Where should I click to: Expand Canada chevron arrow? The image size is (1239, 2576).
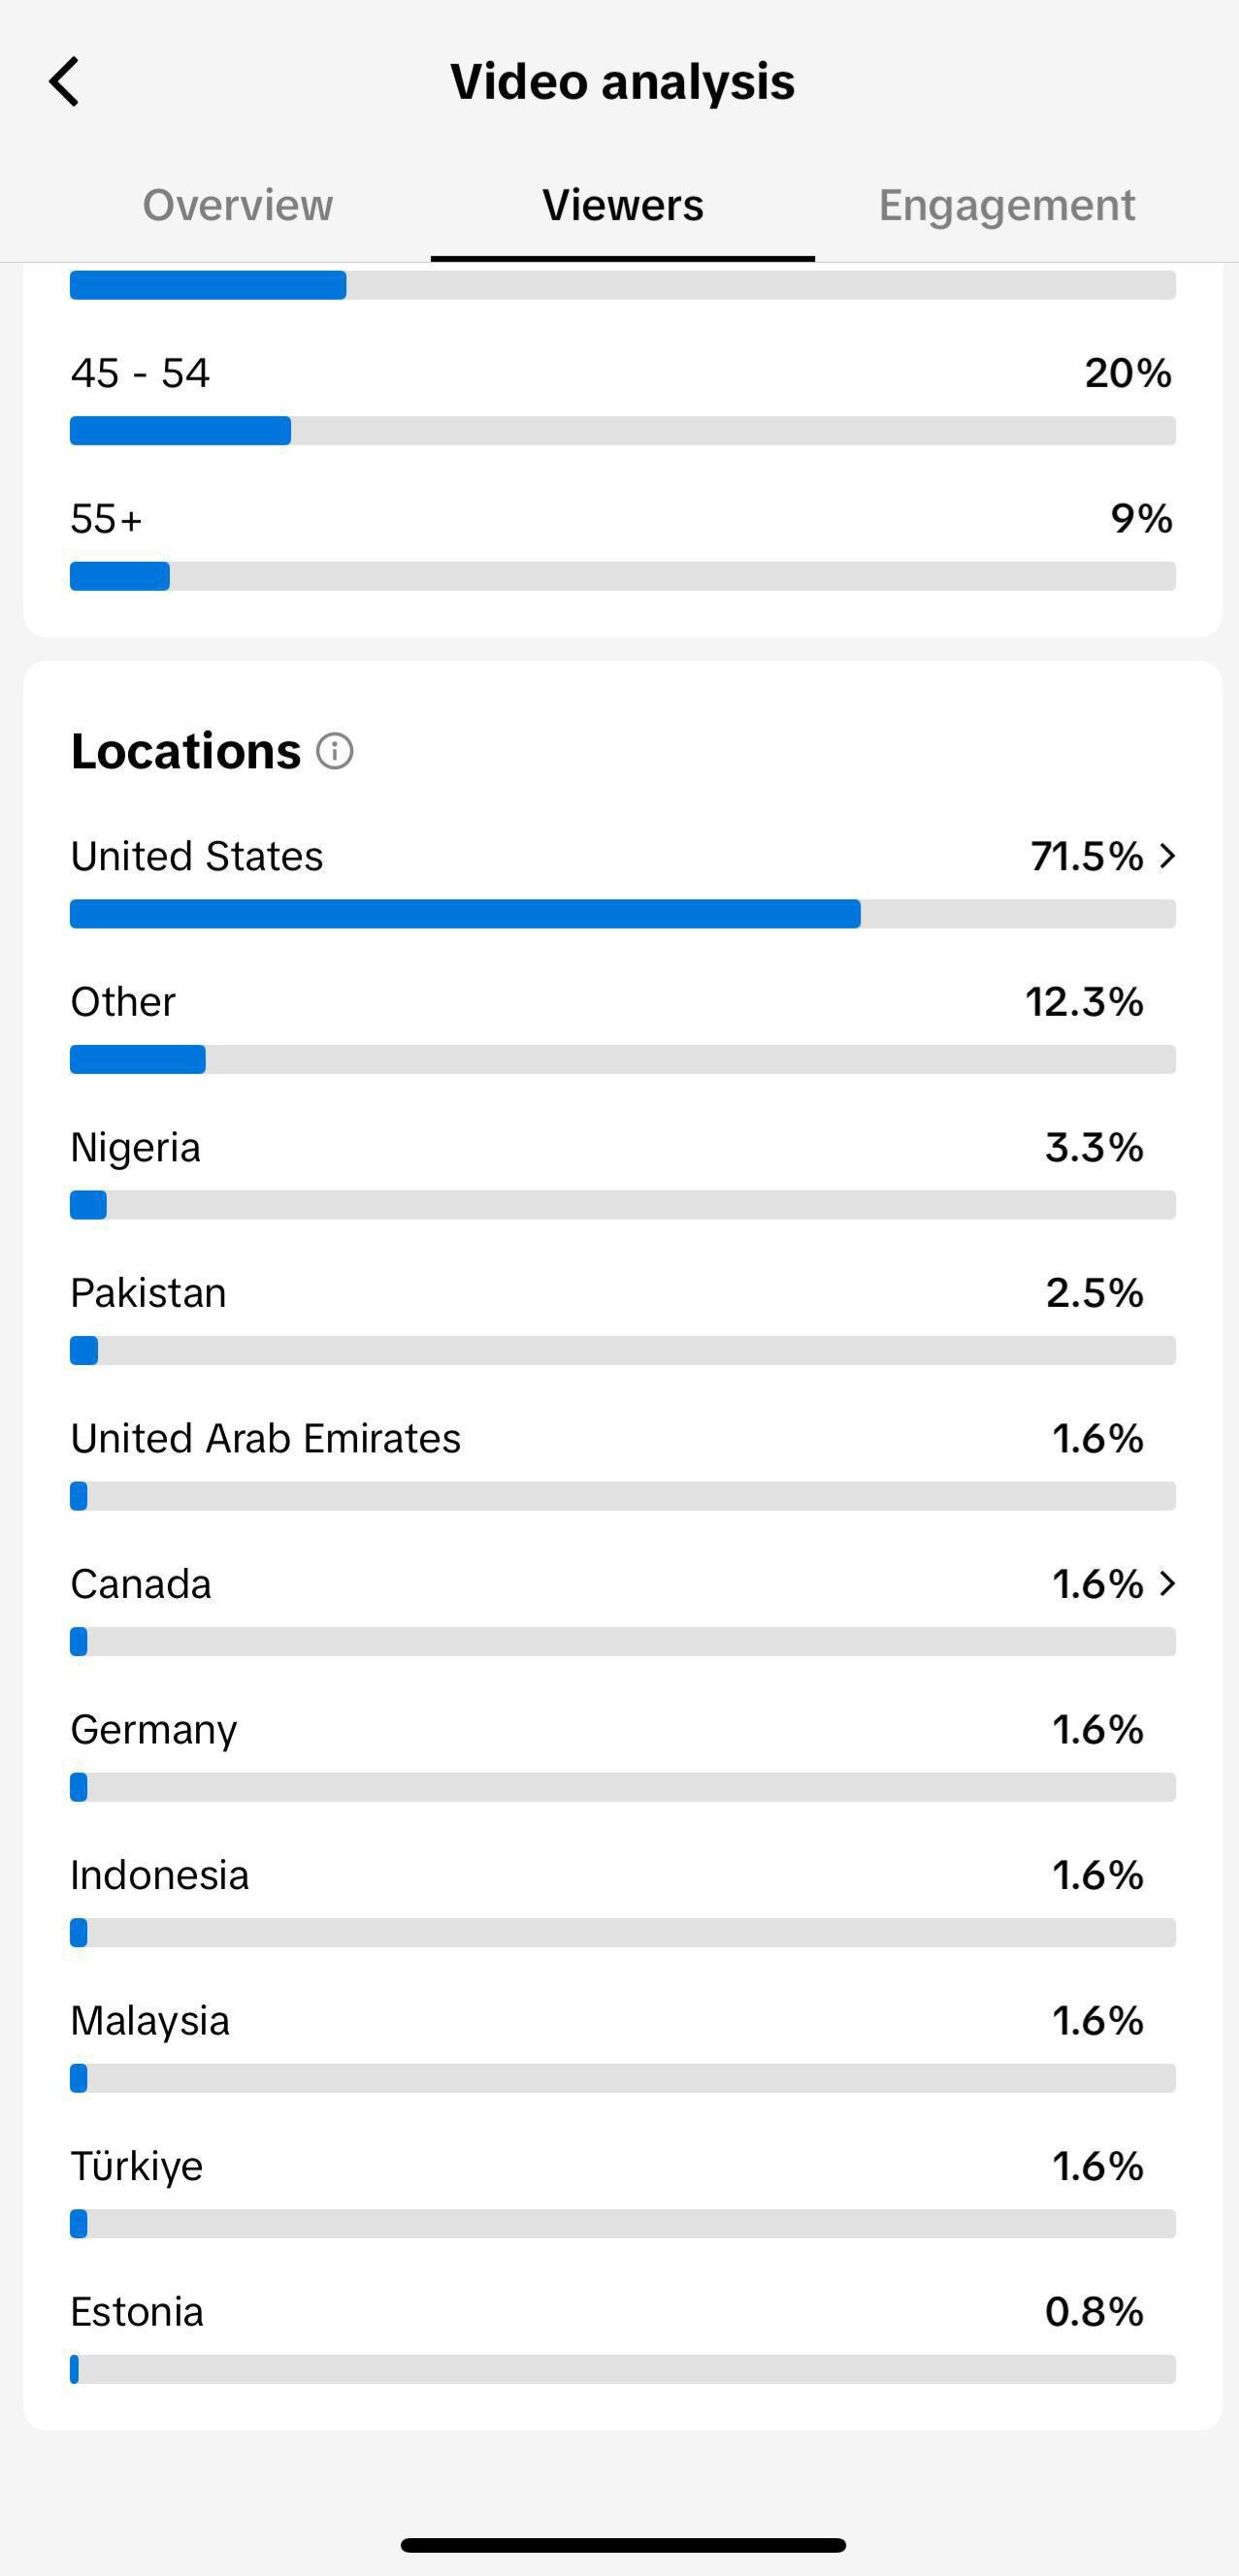click(x=1167, y=1584)
